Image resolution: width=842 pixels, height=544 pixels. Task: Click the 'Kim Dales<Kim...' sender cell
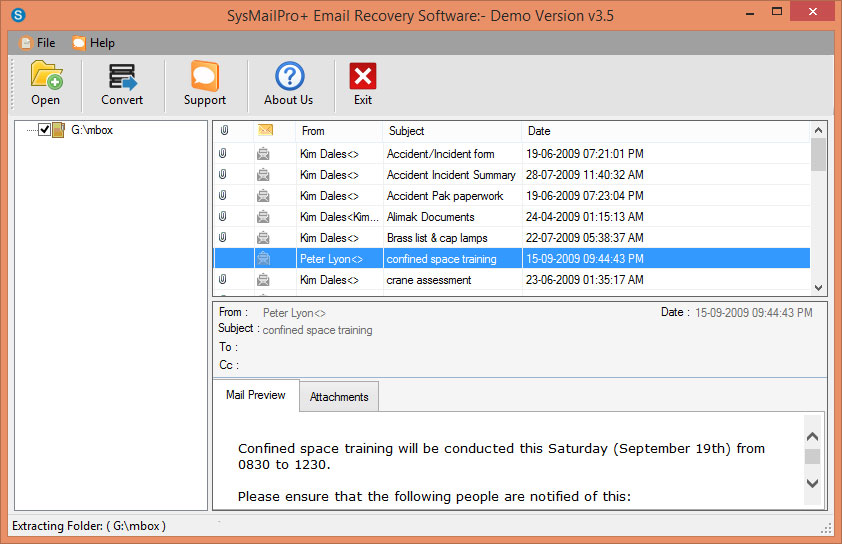[339, 216]
